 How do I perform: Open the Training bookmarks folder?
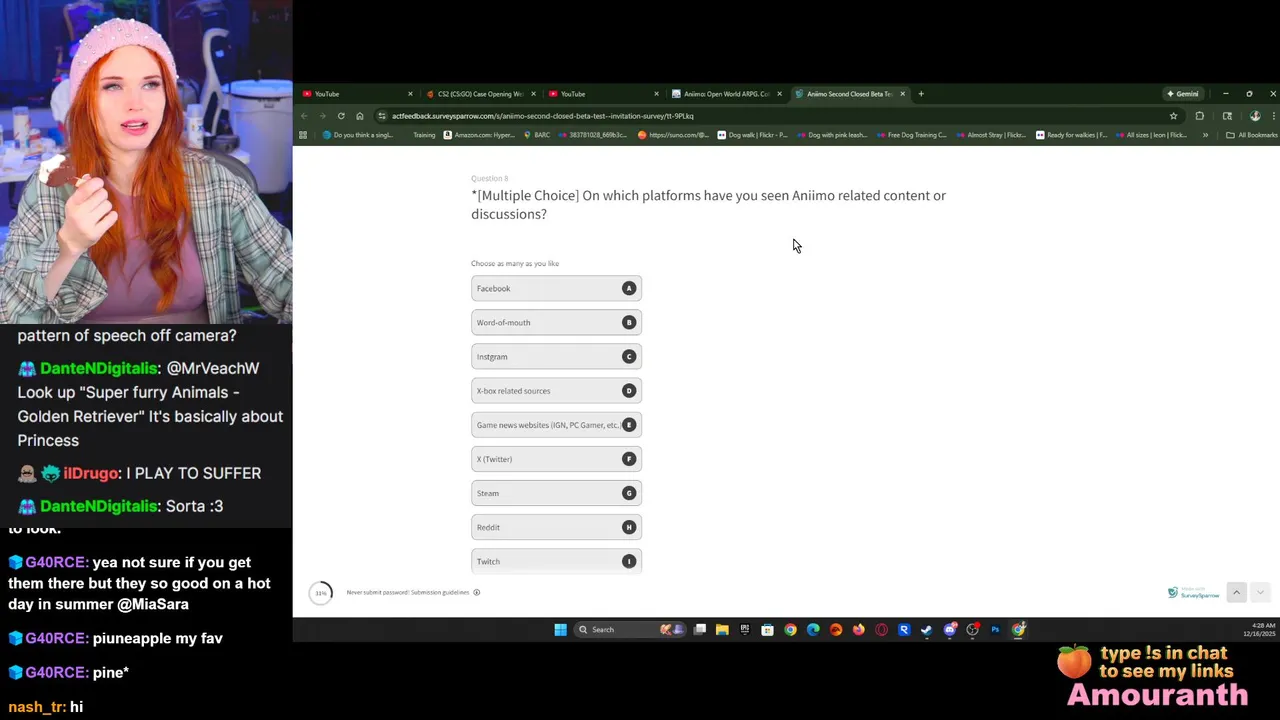(x=424, y=135)
